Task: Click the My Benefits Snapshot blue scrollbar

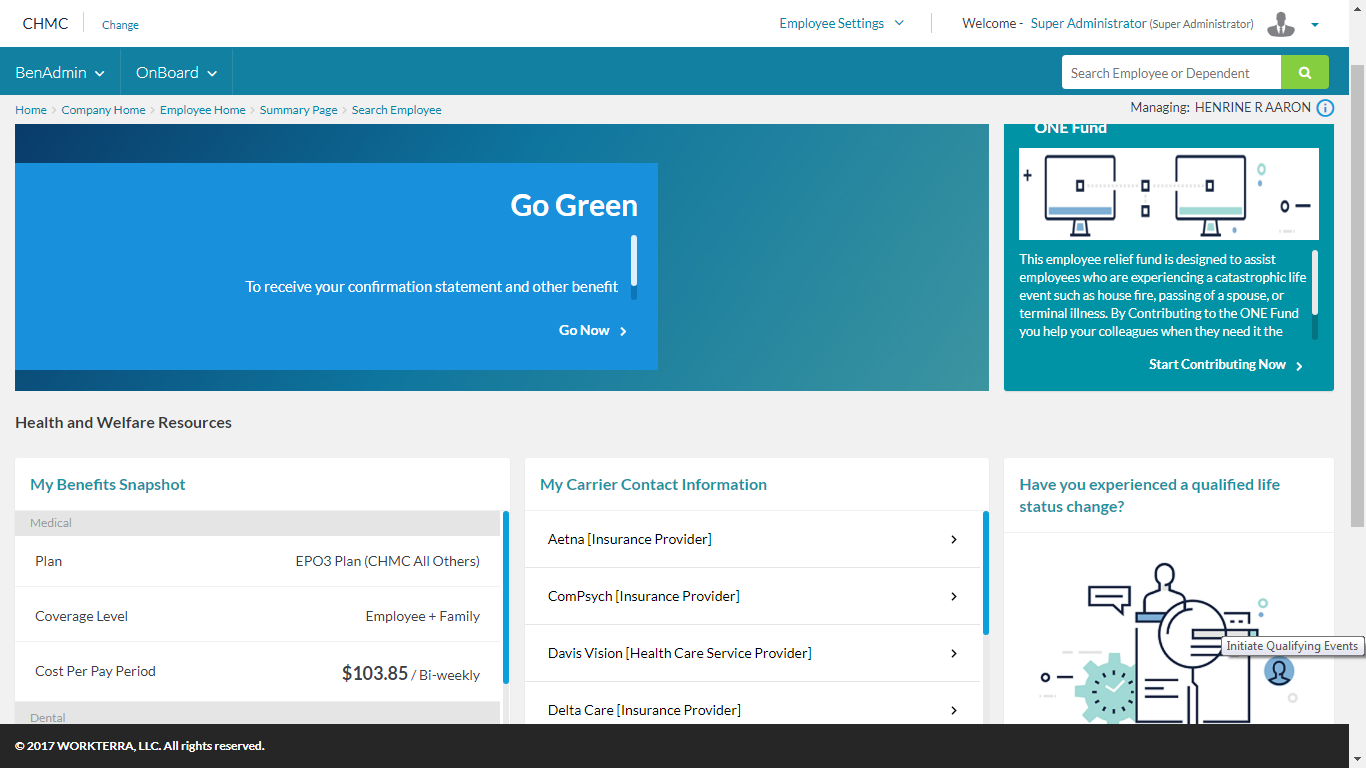Action: click(506, 597)
